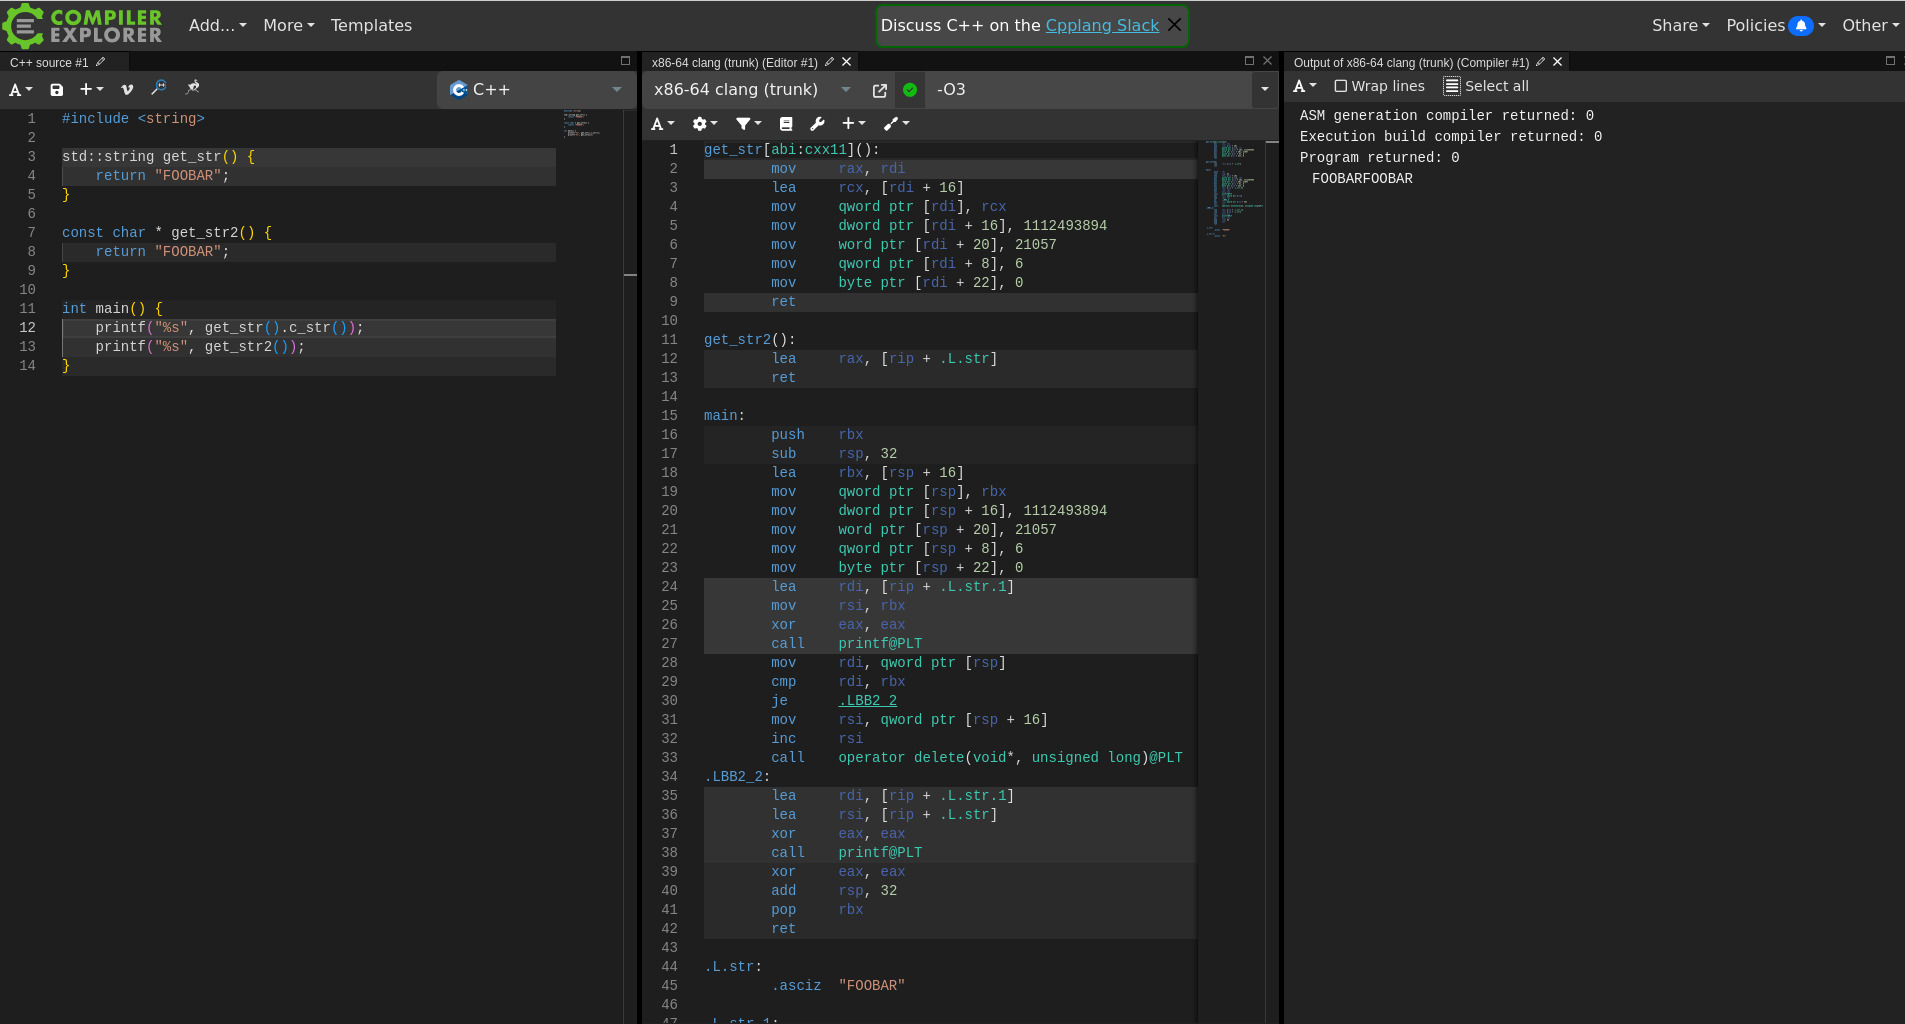Select the x86-64 clang (trunk) Editor #1 tab
The image size is (1905, 1024).
734,62
